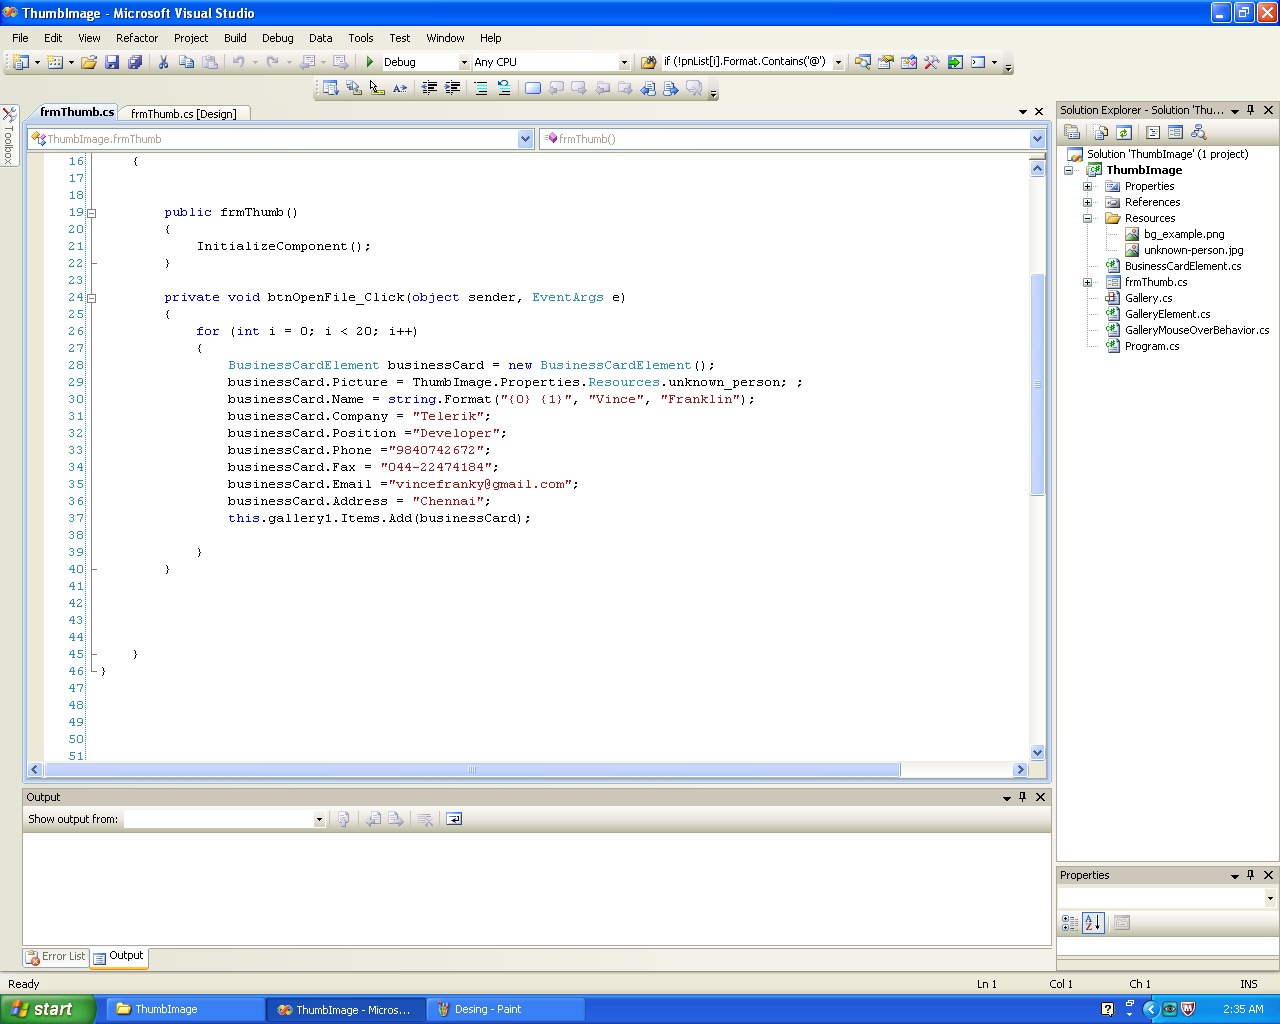Toggle Alphabetical sort in Properties panel
The height and width of the screenshot is (1024, 1280).
click(x=1093, y=923)
